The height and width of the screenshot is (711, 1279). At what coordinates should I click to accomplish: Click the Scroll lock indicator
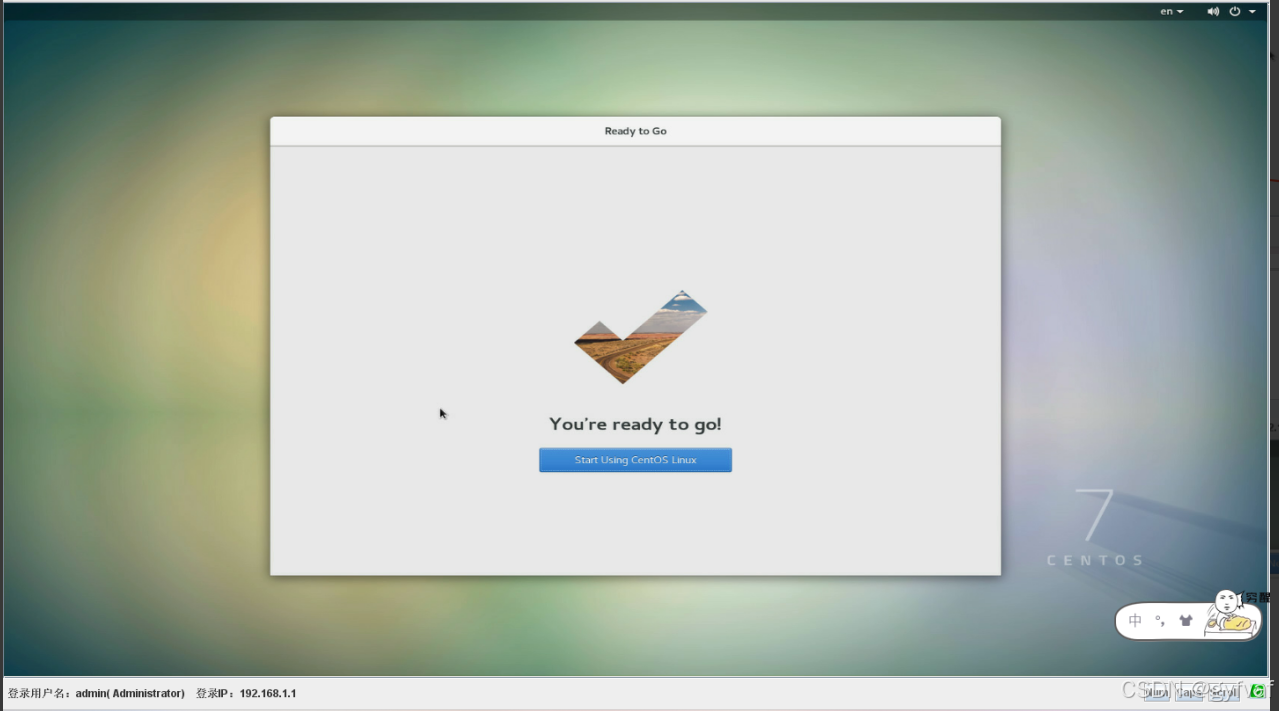1222,692
